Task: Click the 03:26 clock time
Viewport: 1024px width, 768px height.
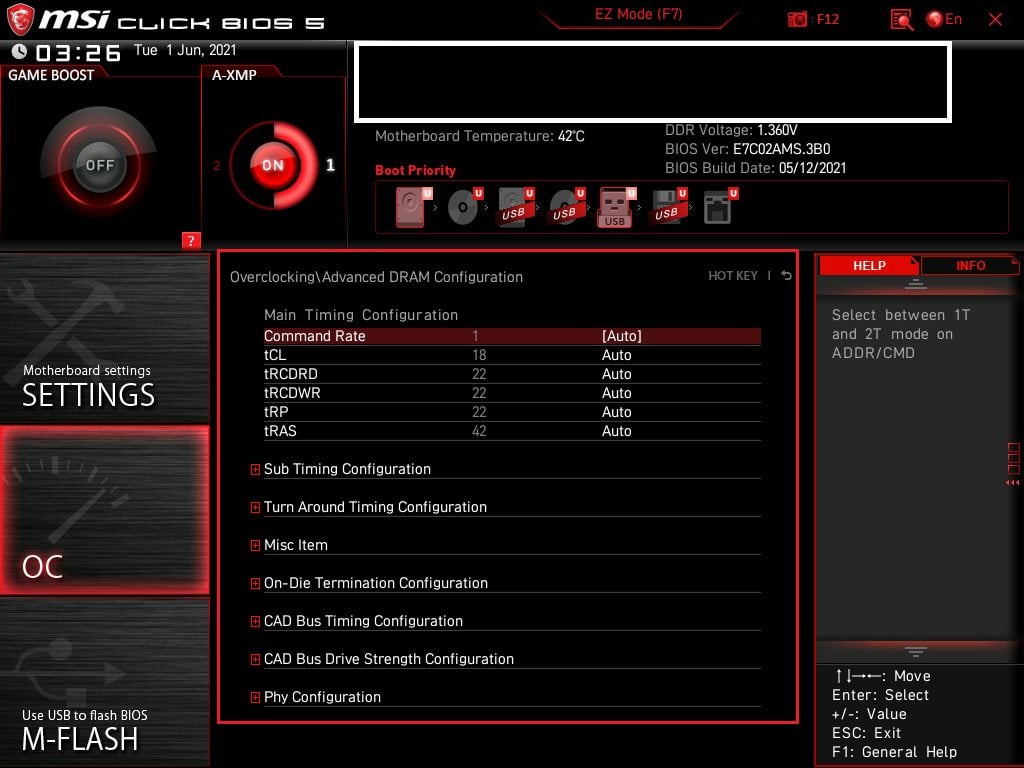Action: tap(78, 52)
